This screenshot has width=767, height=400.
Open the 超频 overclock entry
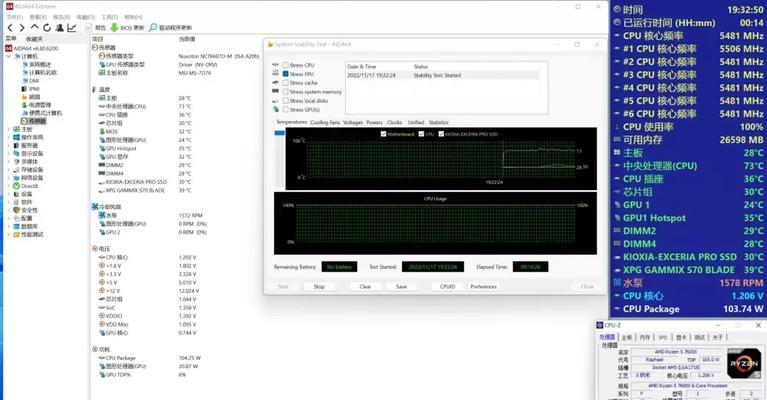(x=34, y=97)
